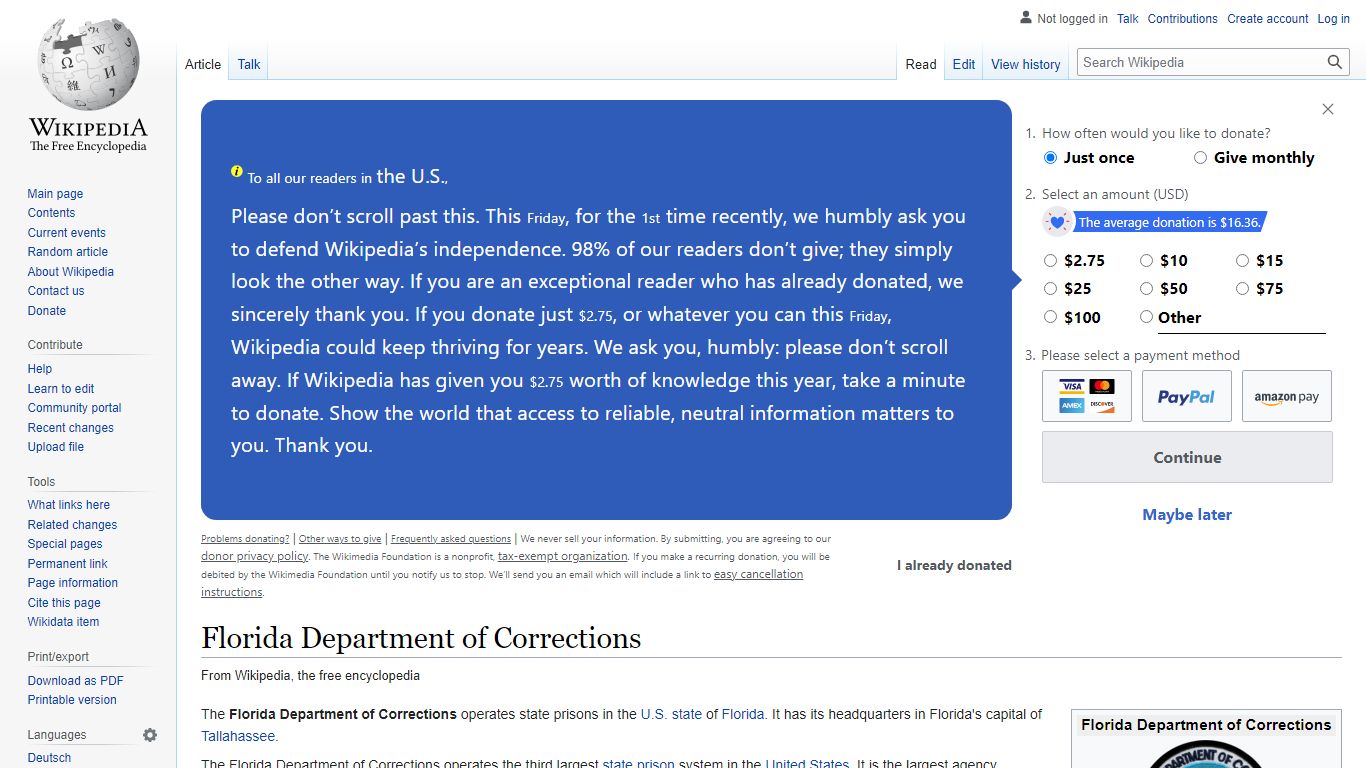1366x768 pixels.
Task: Open Printable version
Action: click(72, 700)
